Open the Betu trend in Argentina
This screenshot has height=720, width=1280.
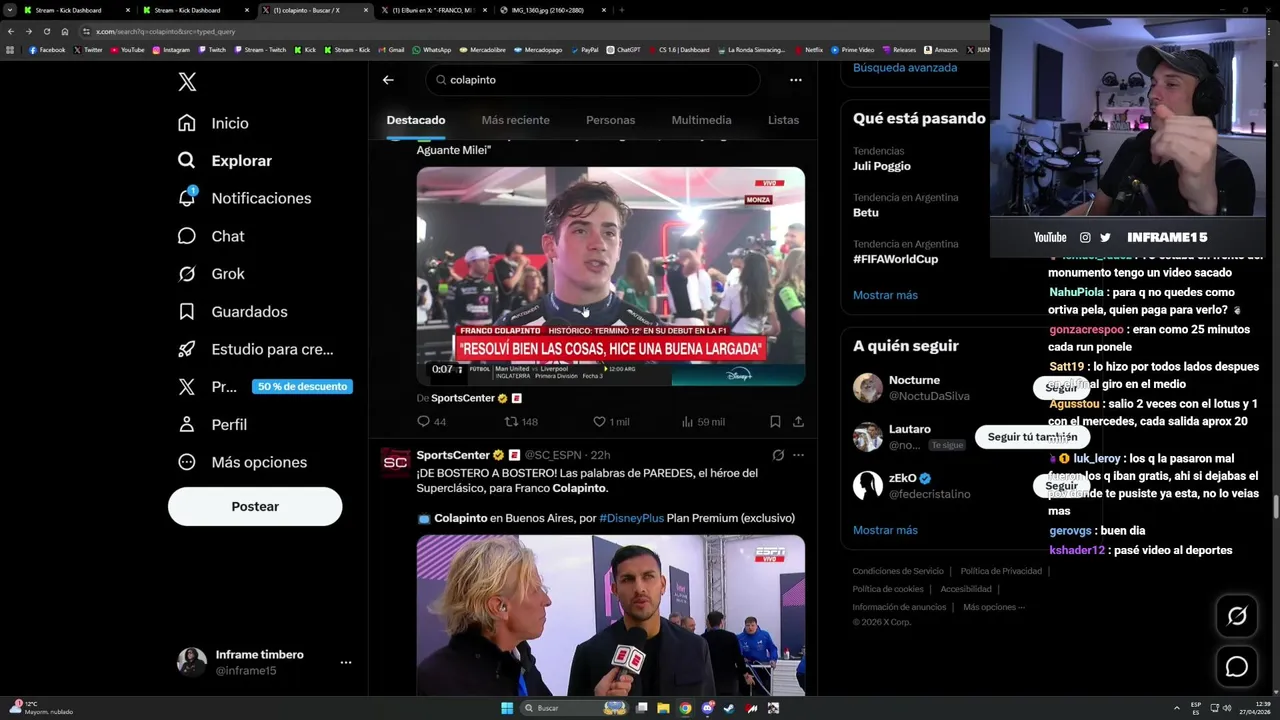click(866, 212)
